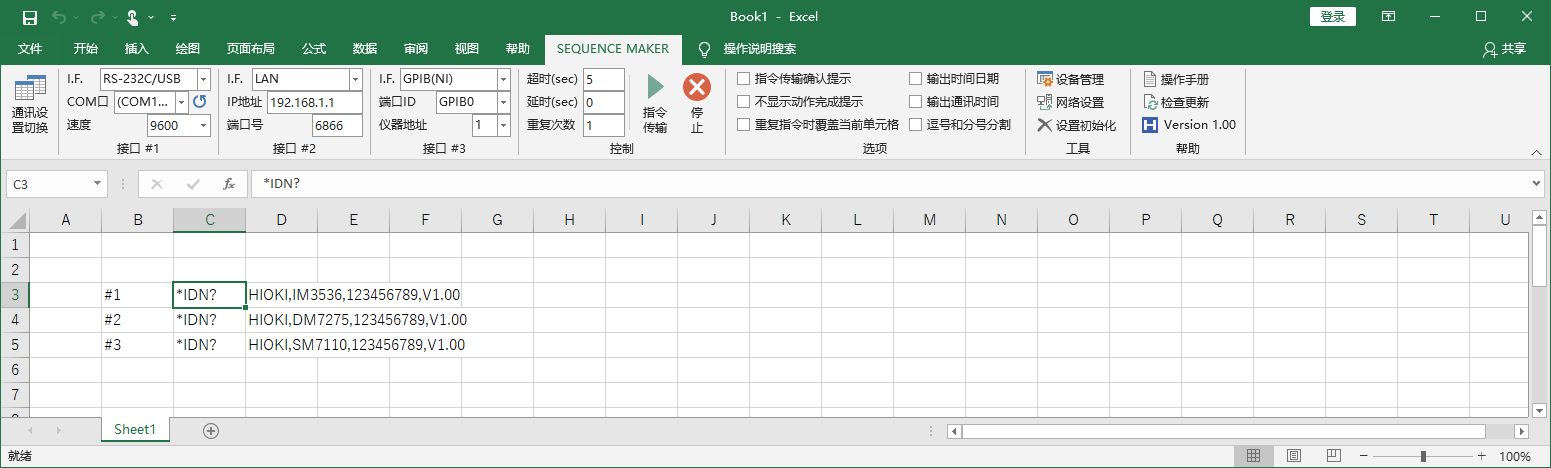This screenshot has height=468, width=1551.
Task: Open COM口 port dropdown
Action: (182, 102)
